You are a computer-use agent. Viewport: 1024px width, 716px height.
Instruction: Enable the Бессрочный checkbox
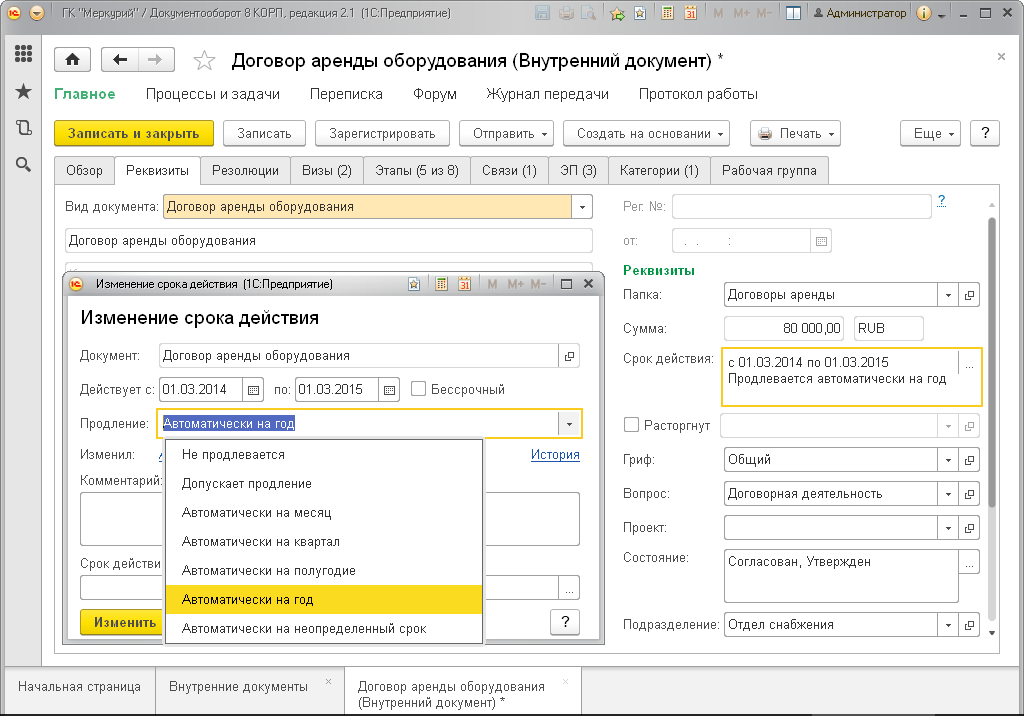point(419,389)
